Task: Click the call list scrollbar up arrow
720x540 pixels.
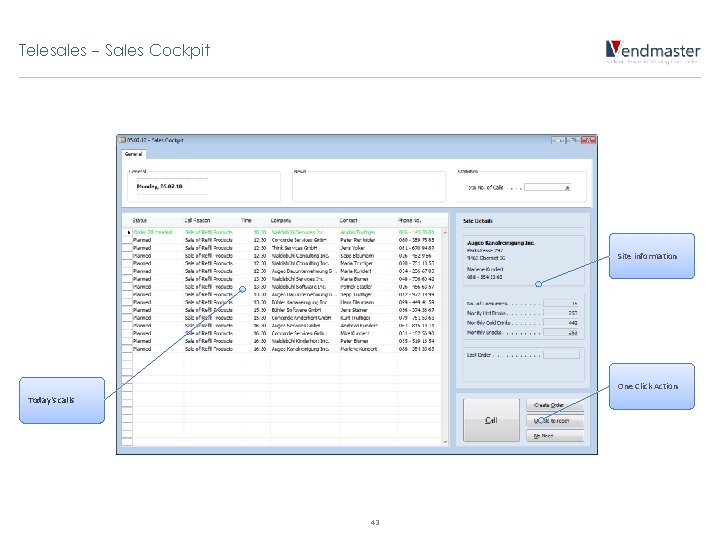Action: 445,232
